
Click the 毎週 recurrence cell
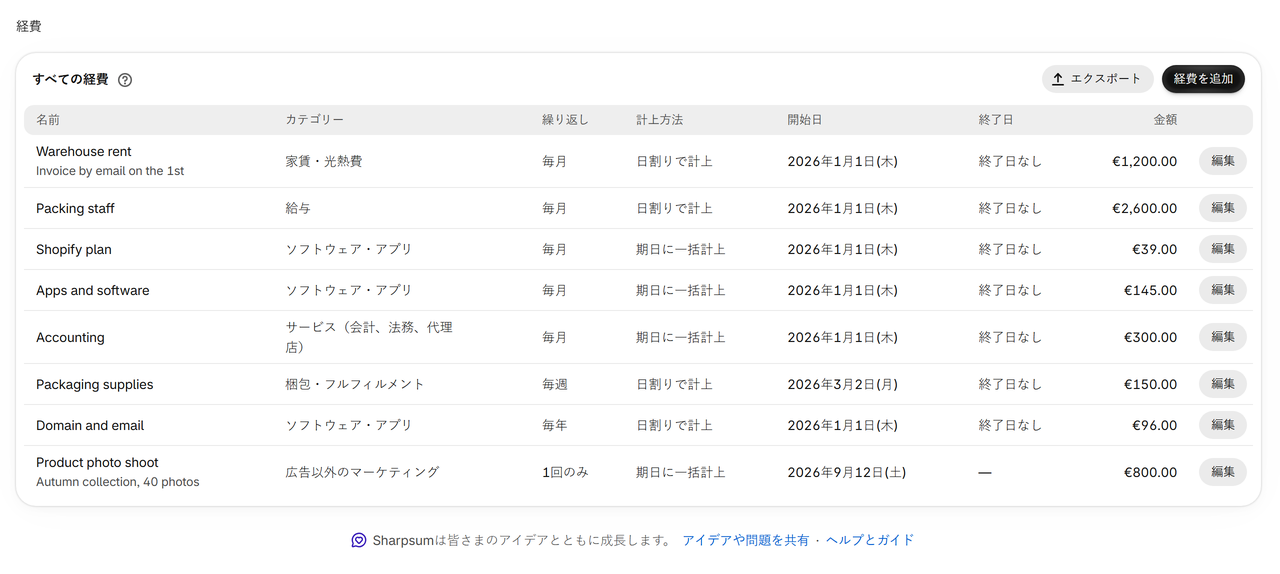coord(554,384)
